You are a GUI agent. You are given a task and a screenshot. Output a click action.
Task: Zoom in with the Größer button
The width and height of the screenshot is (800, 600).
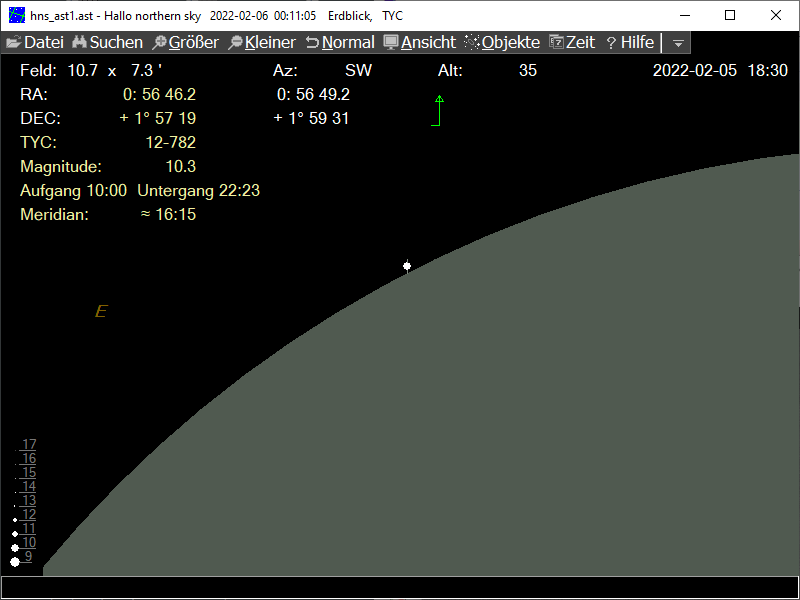coord(185,43)
